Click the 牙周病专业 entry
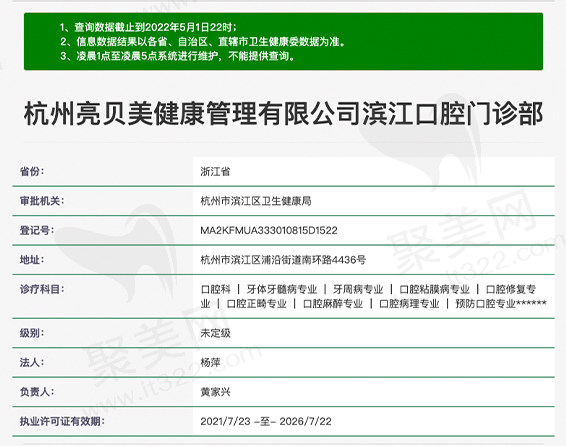The height and width of the screenshot is (446, 566). pos(358,289)
